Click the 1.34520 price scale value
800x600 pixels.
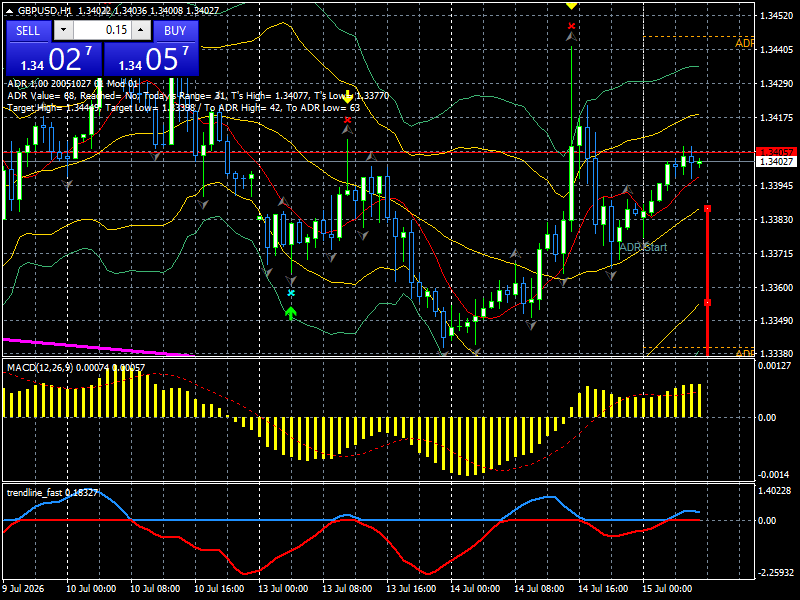(777, 16)
